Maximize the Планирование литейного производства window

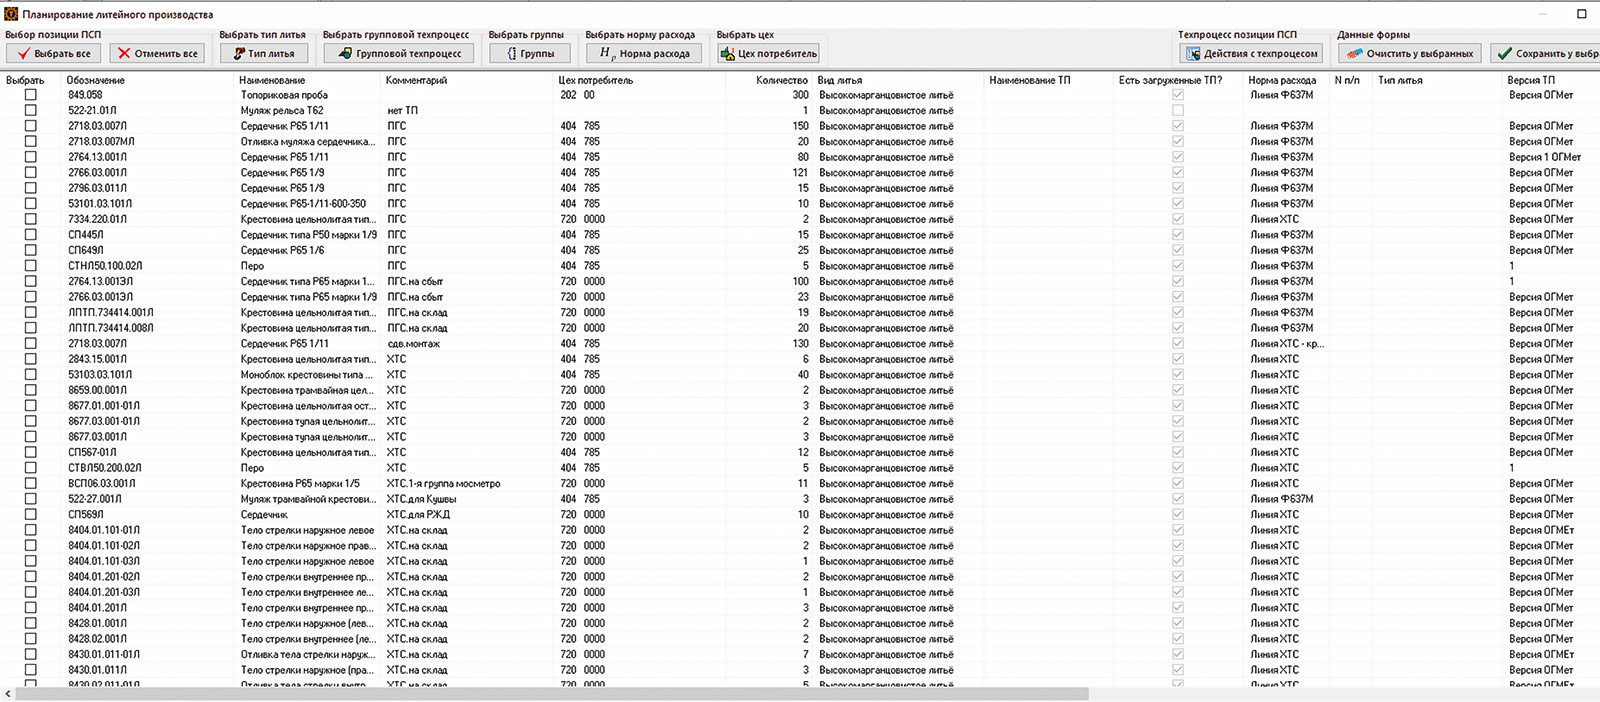point(1581,14)
